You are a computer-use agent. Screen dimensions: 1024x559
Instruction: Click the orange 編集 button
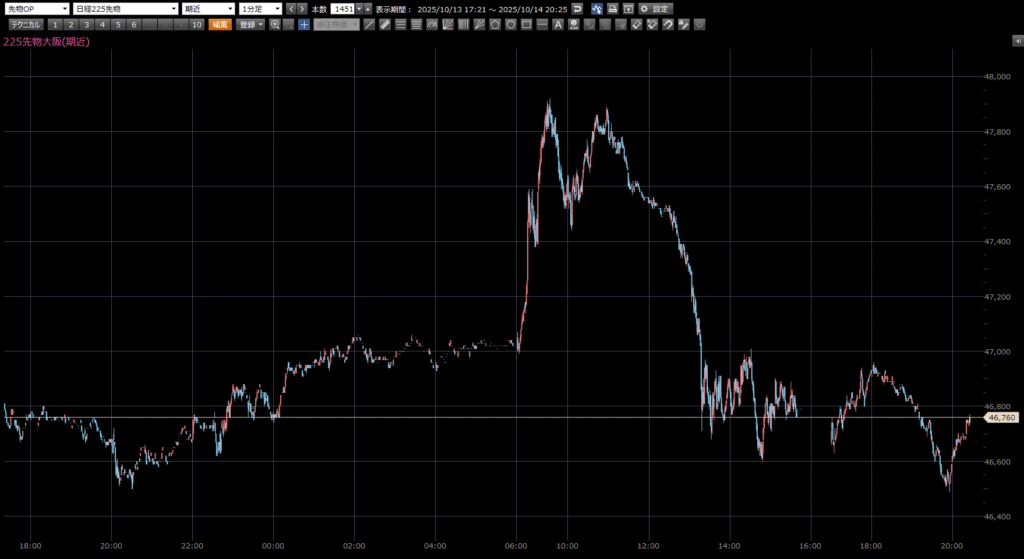click(220, 24)
